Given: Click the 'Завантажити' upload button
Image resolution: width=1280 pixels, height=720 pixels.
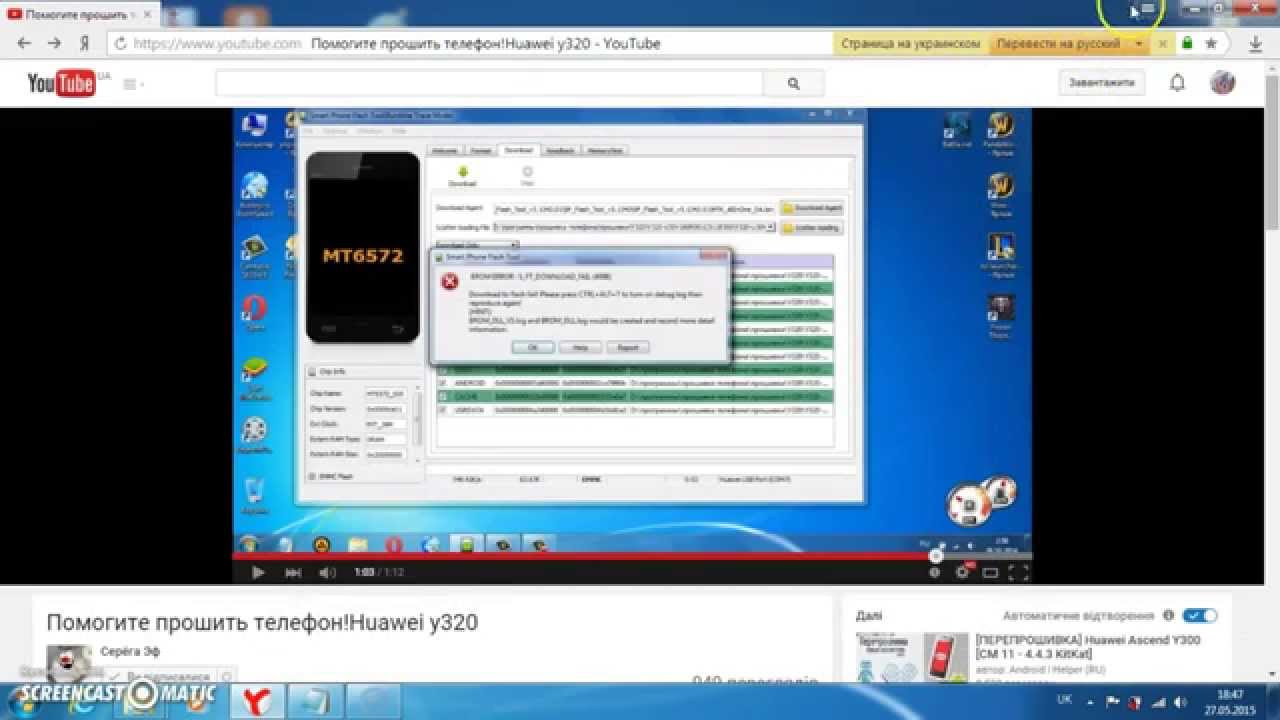Looking at the screenshot, I should 1102,83.
